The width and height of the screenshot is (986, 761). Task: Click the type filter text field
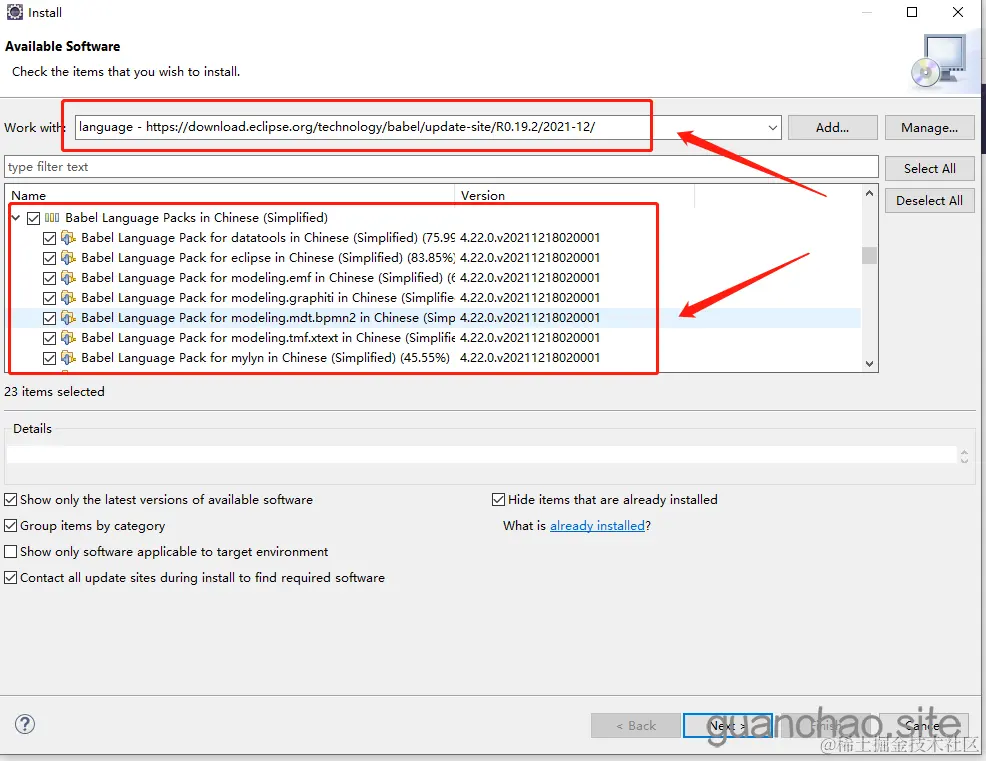pyautogui.click(x=441, y=167)
